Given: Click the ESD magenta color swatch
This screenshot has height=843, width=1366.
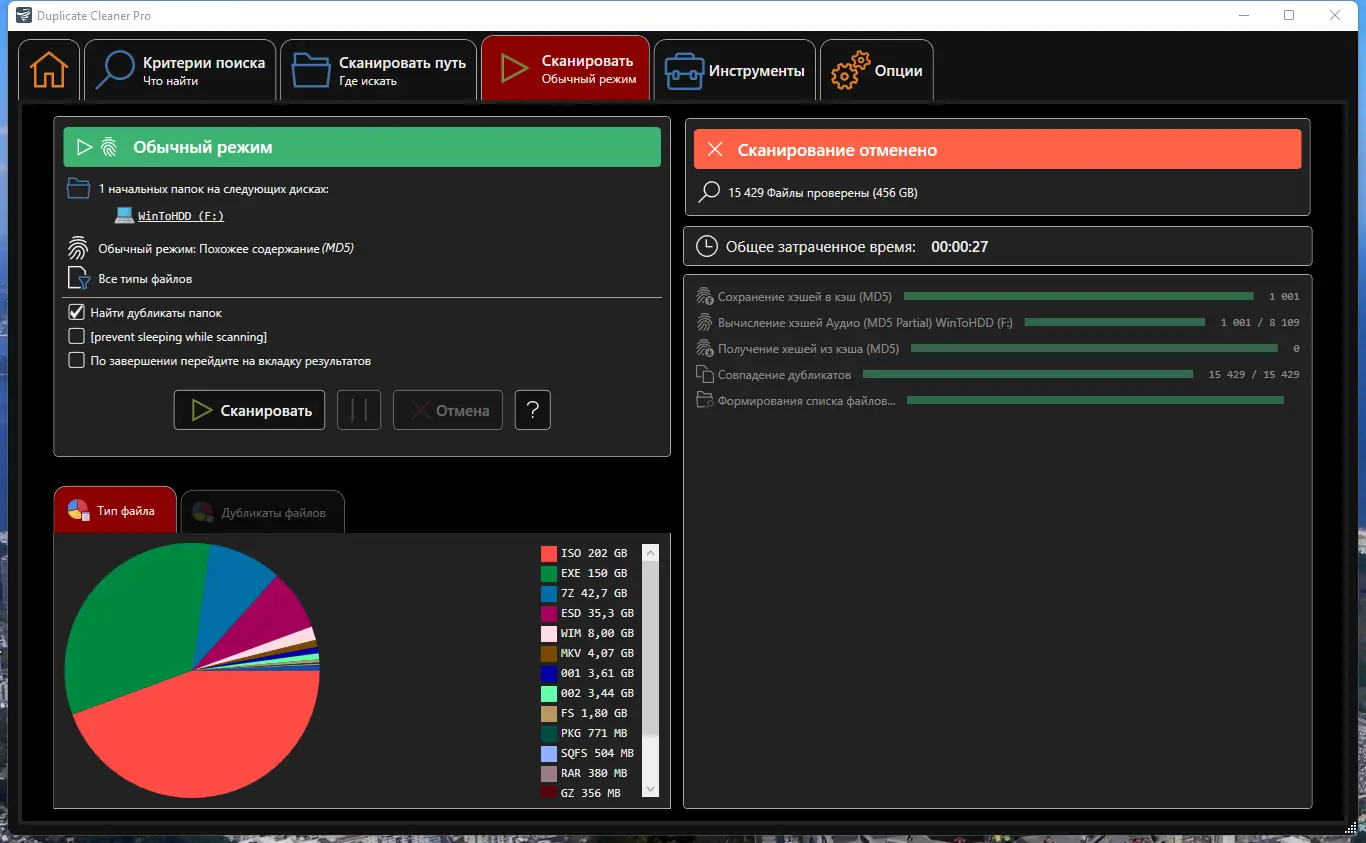Looking at the screenshot, I should 548,613.
